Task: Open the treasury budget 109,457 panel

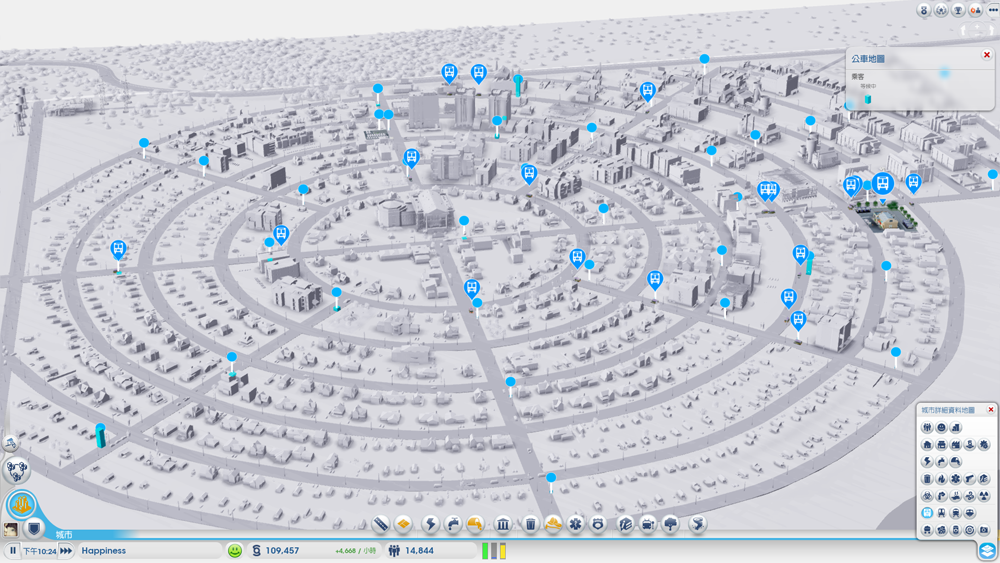Action: tap(316, 550)
